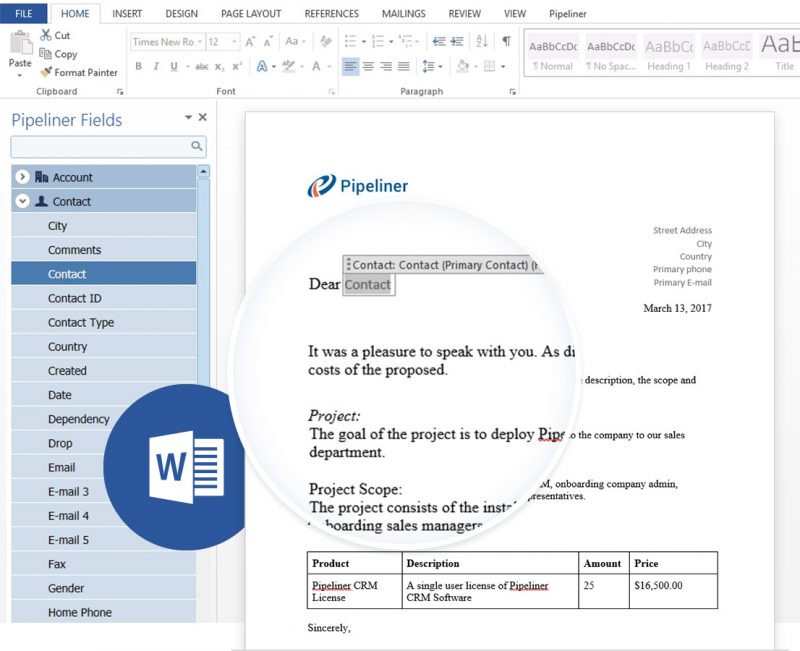This screenshot has width=800, height=651.
Task: Select the Country field in the list
Action: coord(104,346)
